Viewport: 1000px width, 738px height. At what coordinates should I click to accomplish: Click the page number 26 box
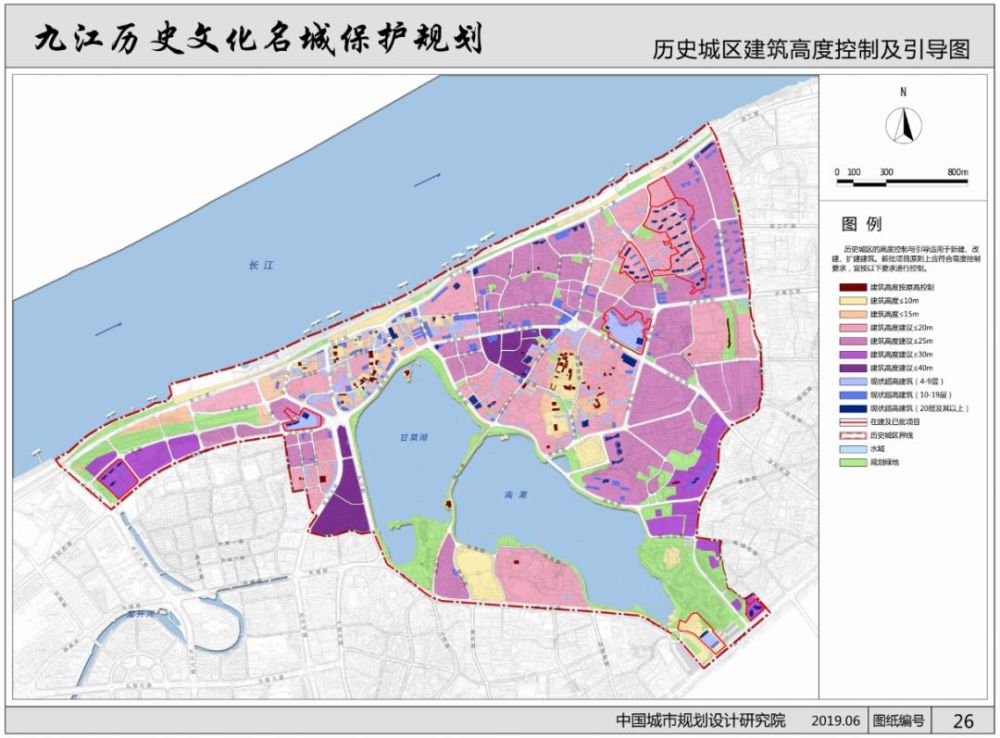point(963,721)
